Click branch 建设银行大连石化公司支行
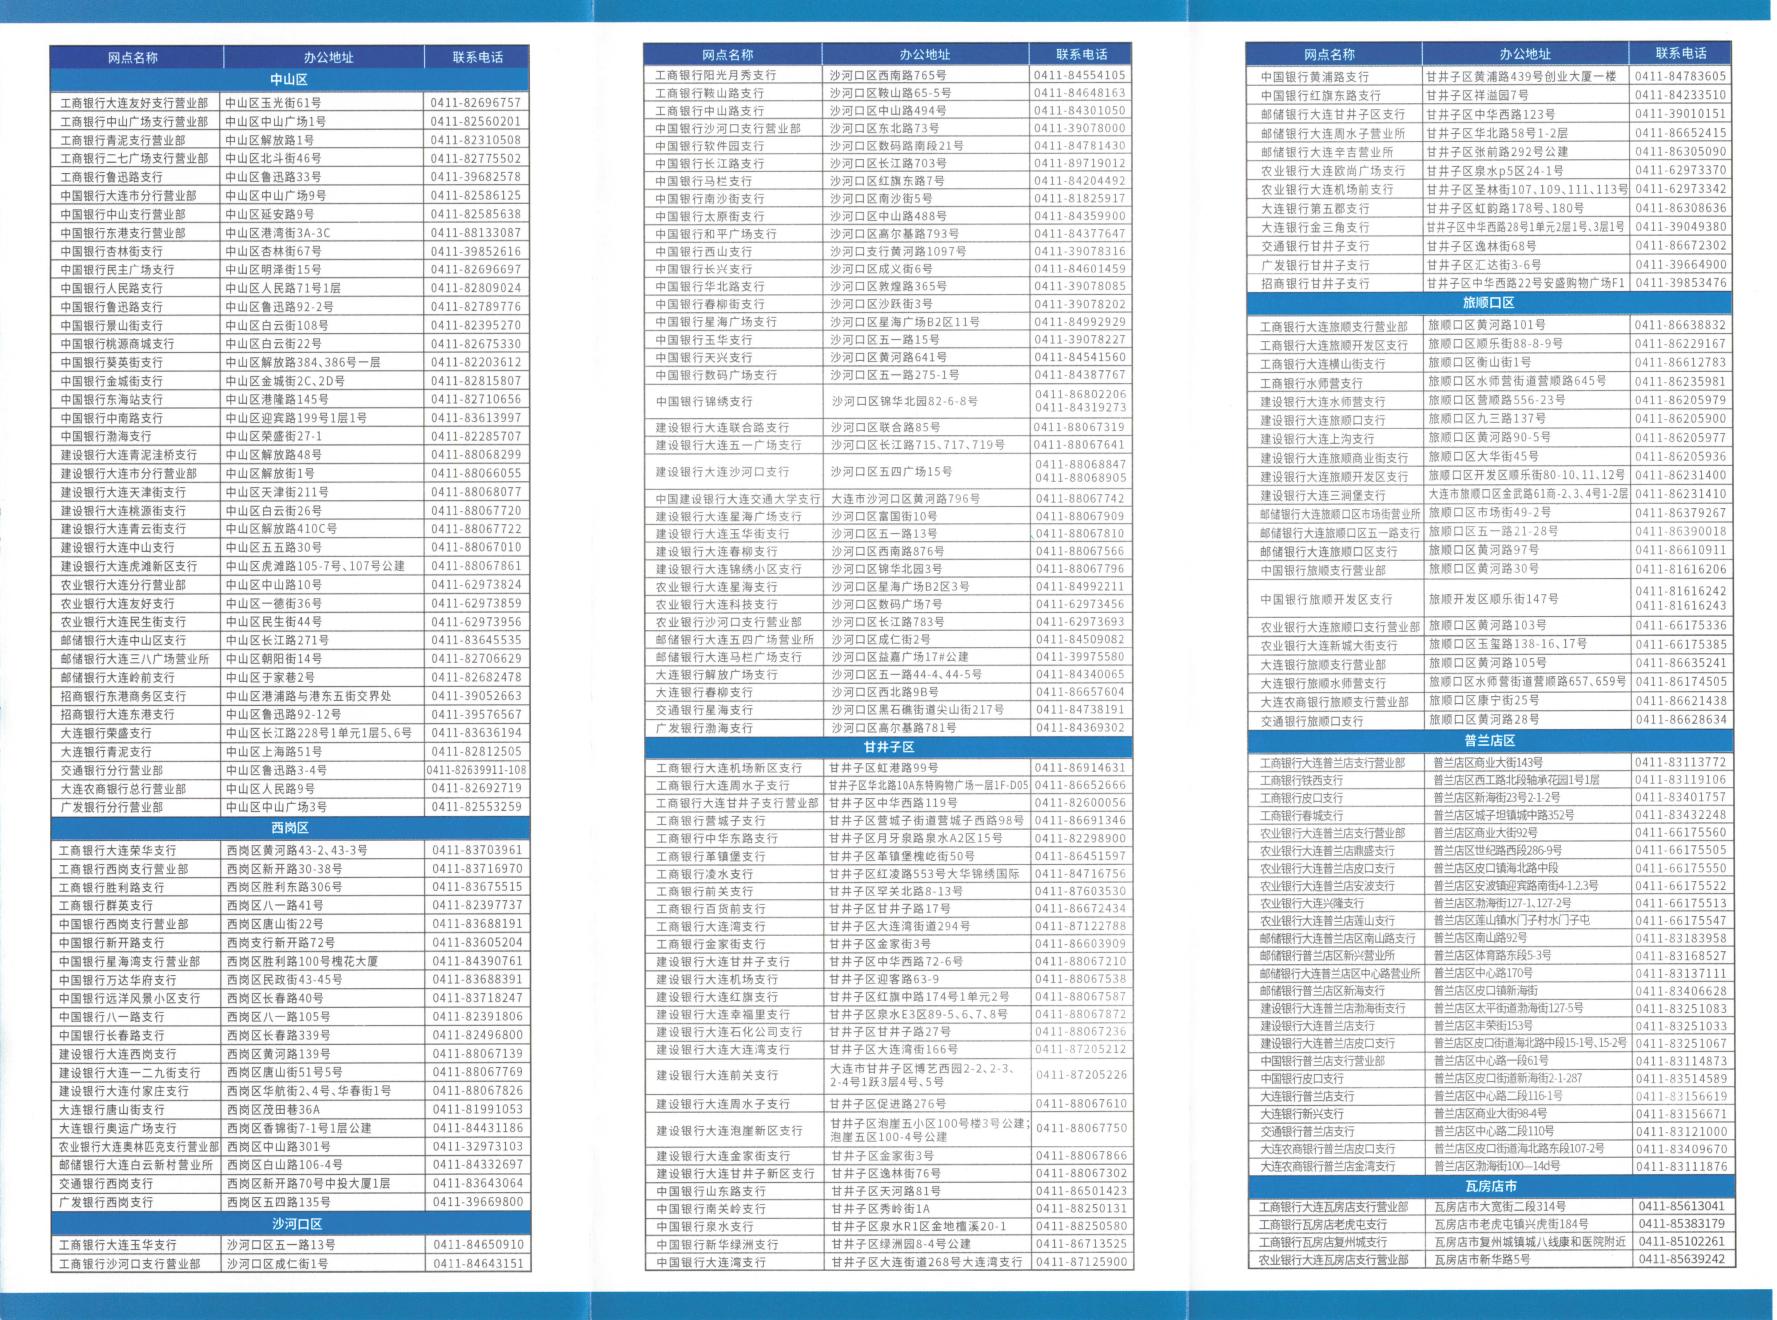This screenshot has width=1777, height=1320. coord(729,1032)
